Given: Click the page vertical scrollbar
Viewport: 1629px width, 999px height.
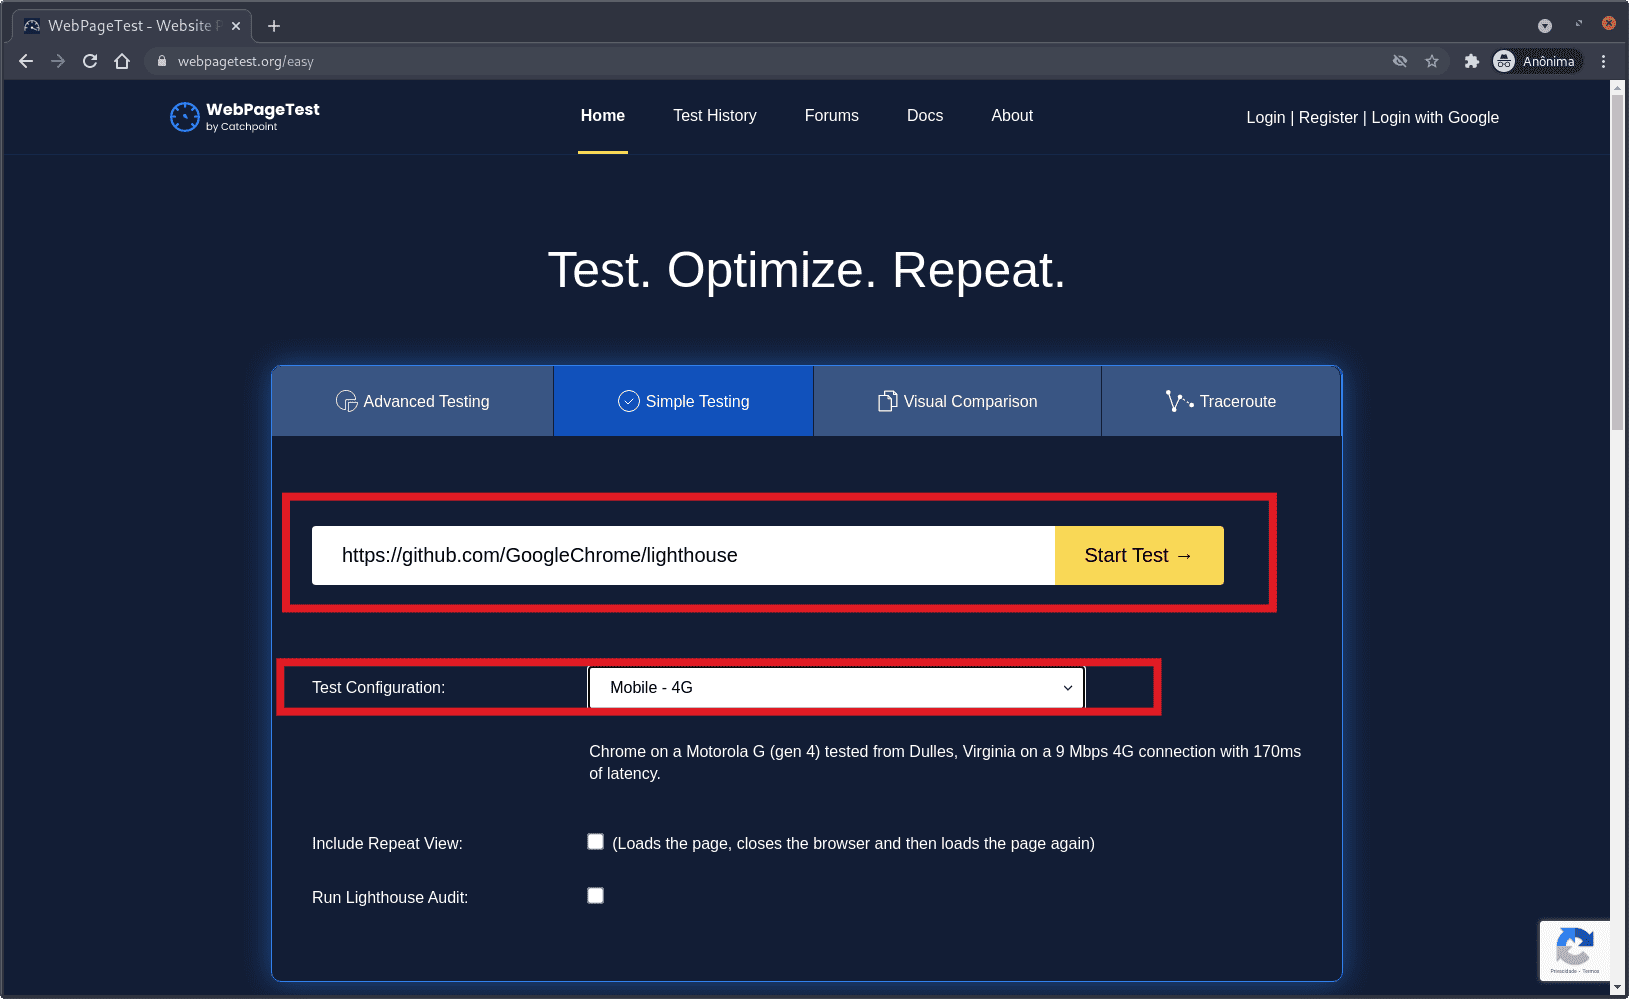Looking at the screenshot, I should click(x=1618, y=264).
